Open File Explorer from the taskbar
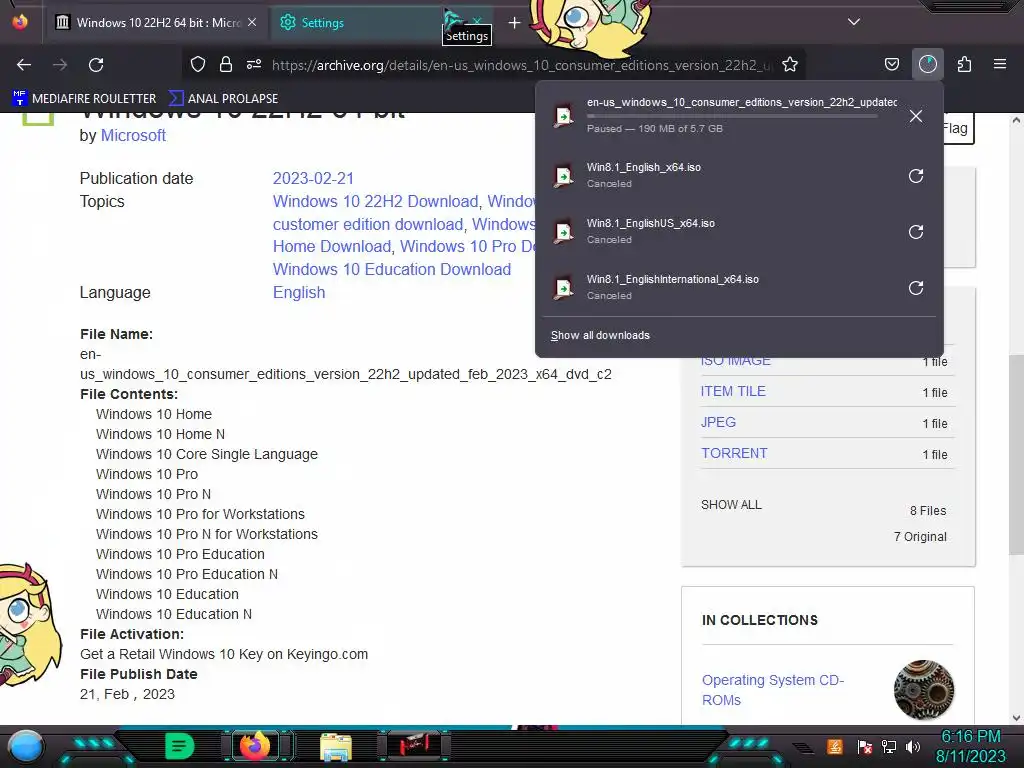 click(336, 747)
